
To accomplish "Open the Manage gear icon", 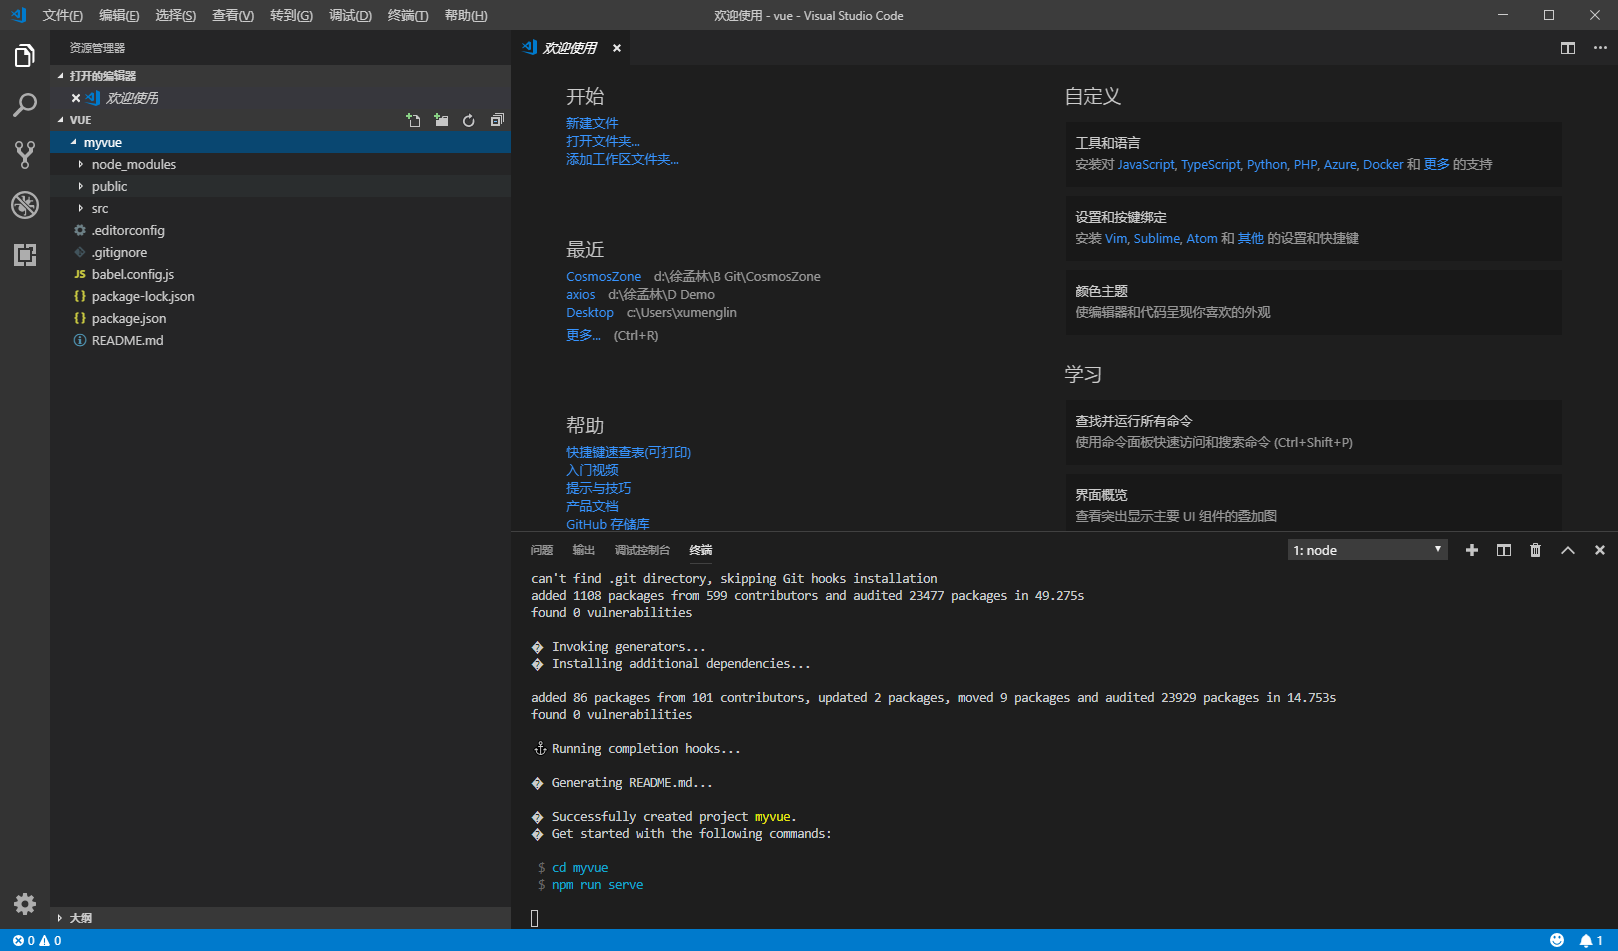I will point(25,904).
